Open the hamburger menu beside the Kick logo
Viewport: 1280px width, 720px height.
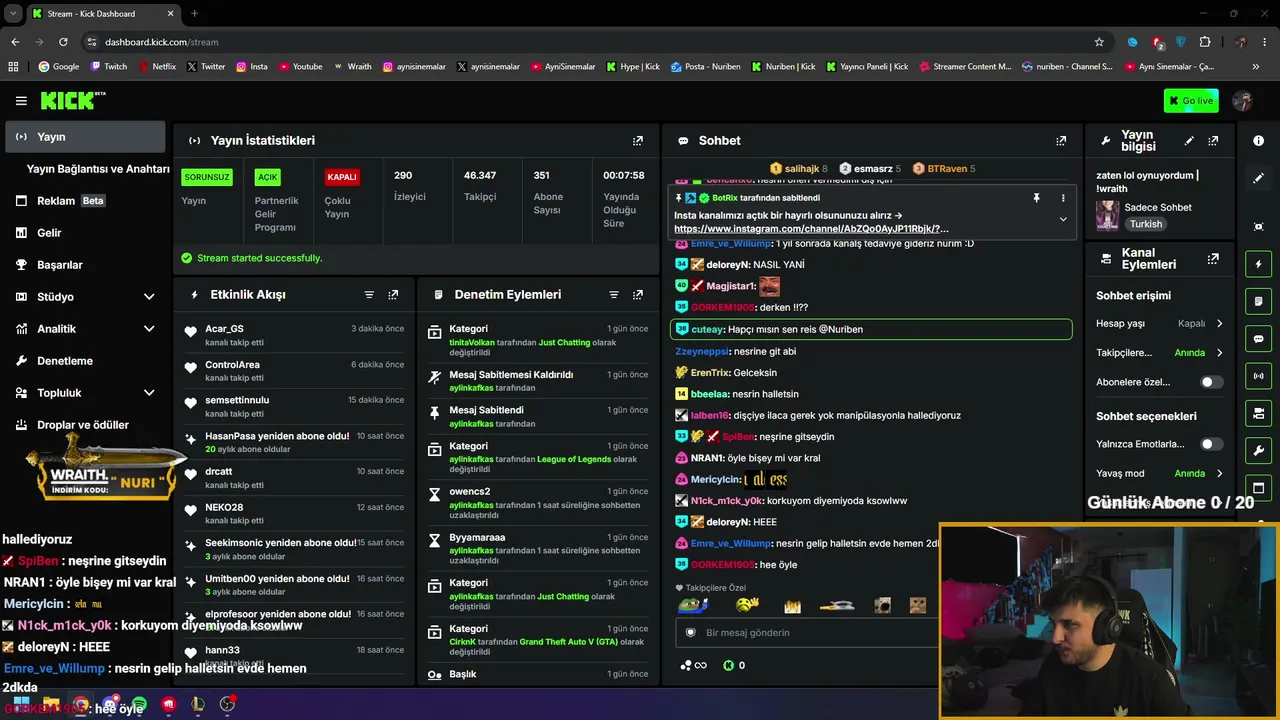coord(21,101)
